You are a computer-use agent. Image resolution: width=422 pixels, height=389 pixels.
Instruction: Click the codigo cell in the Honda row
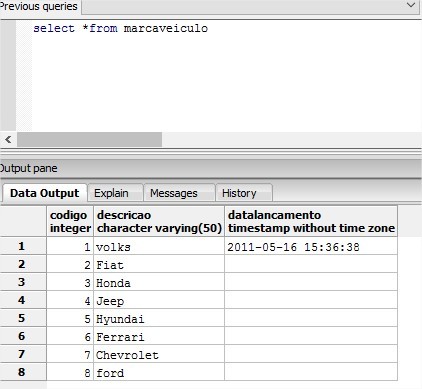point(70,283)
